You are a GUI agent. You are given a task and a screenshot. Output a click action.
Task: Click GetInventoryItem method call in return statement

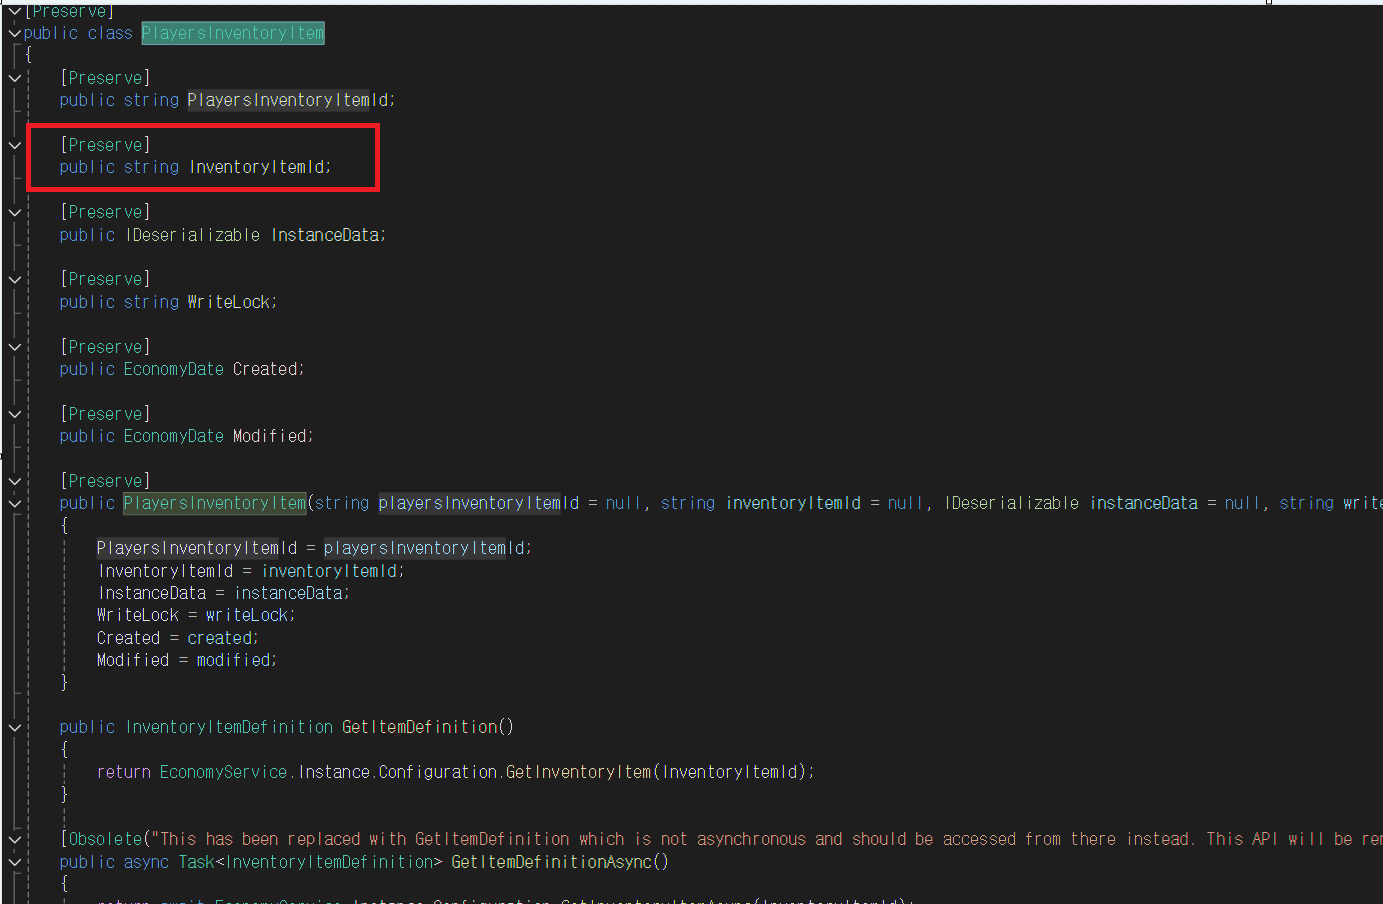pos(579,772)
